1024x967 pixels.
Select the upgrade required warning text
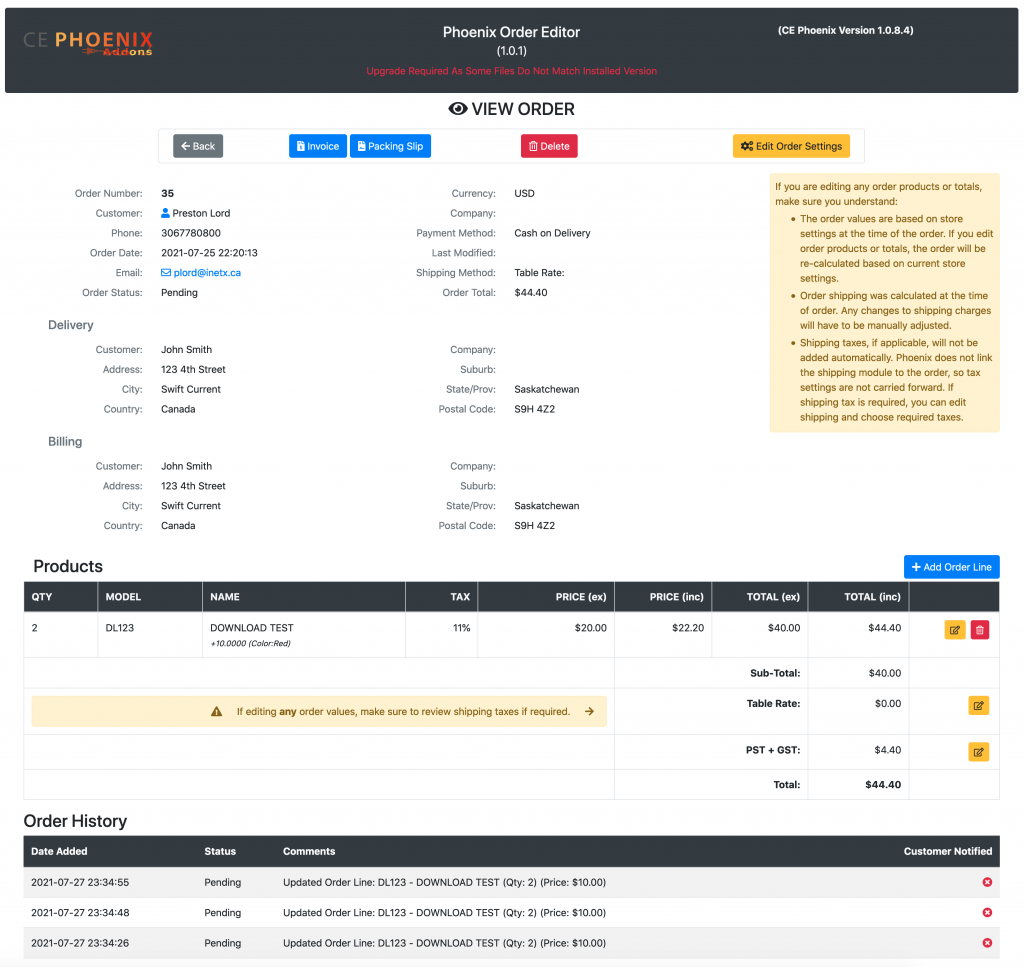coord(511,71)
